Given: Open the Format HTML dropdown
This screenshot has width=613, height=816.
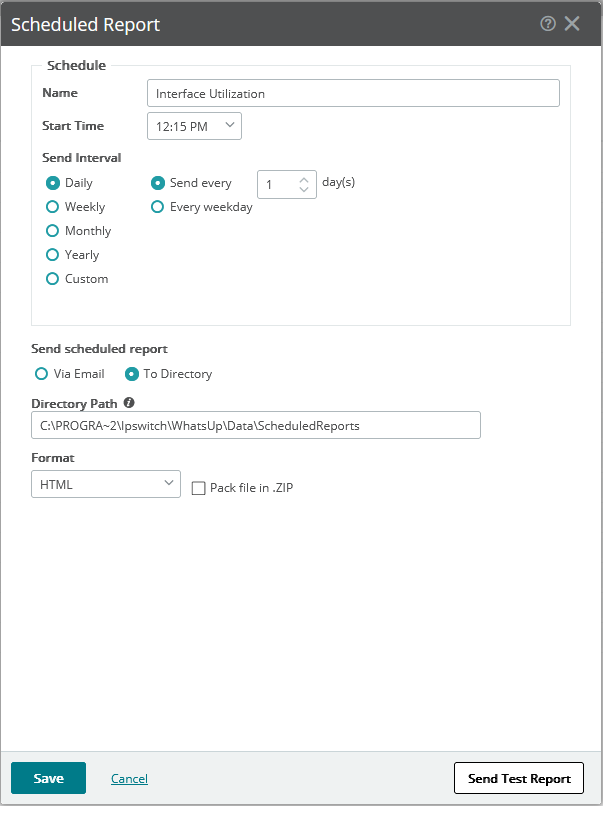Looking at the screenshot, I should point(106,484).
